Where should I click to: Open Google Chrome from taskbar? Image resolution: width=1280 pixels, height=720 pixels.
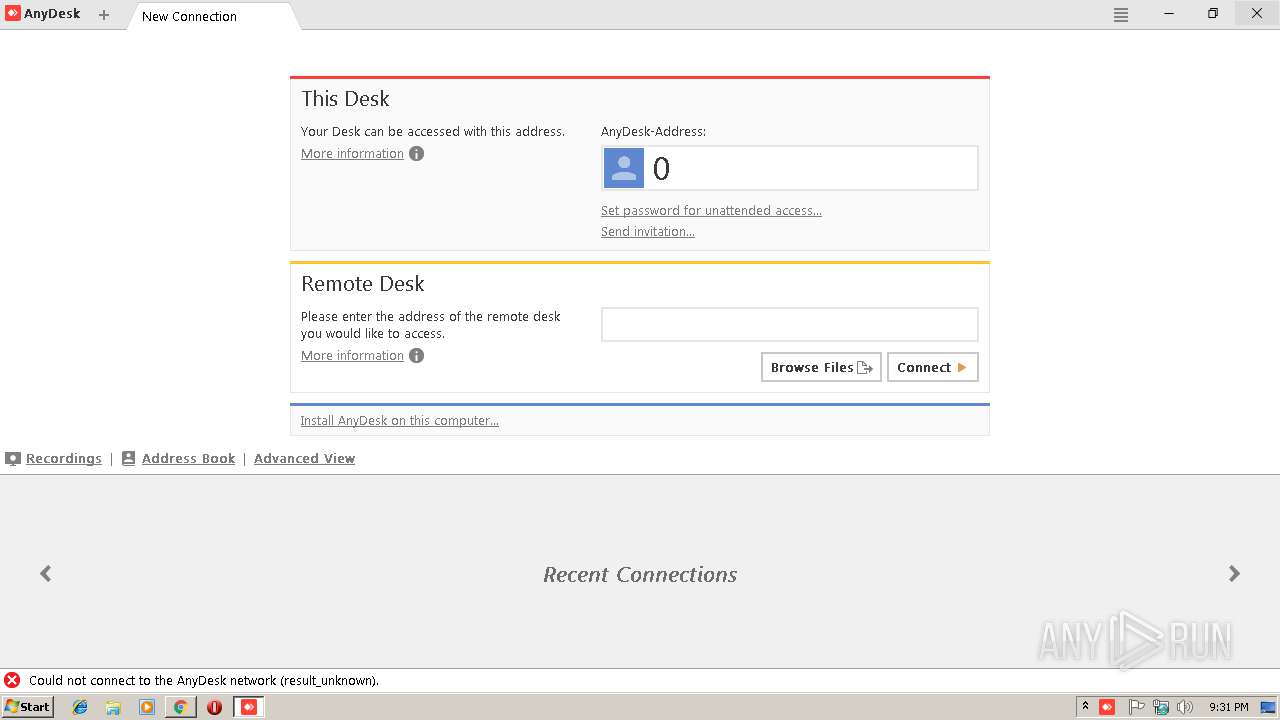click(180, 707)
